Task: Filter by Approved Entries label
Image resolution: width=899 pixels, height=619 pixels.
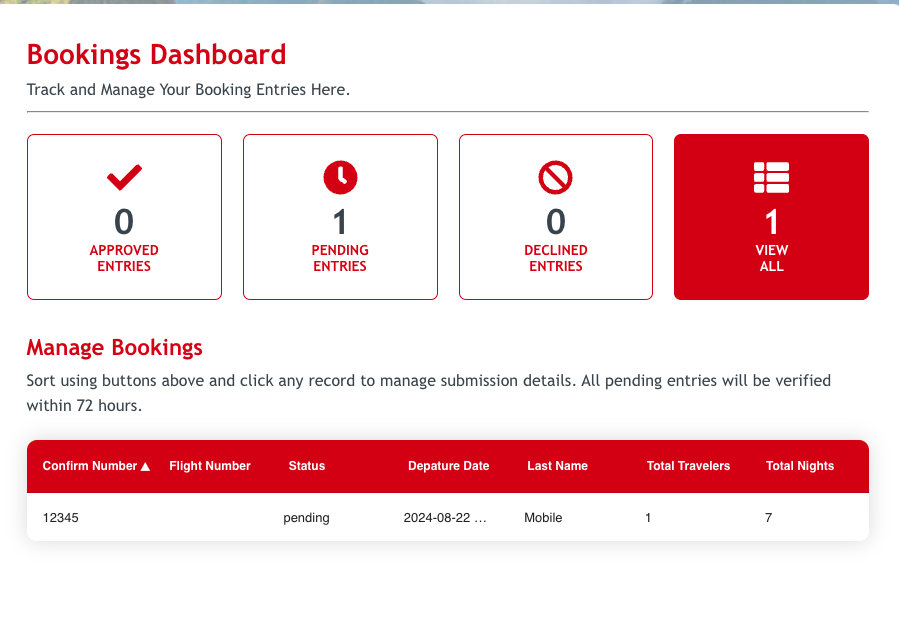Action: click(x=124, y=258)
